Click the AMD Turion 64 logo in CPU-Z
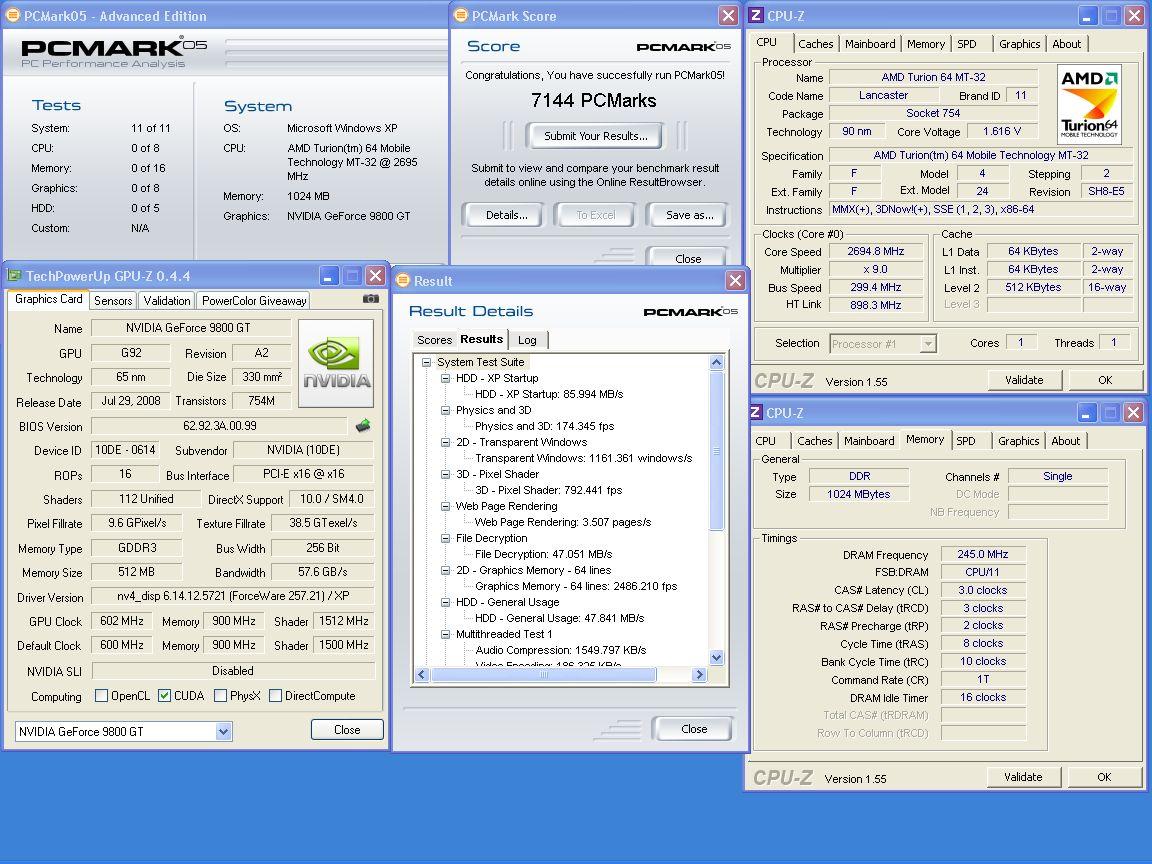 tap(1090, 104)
